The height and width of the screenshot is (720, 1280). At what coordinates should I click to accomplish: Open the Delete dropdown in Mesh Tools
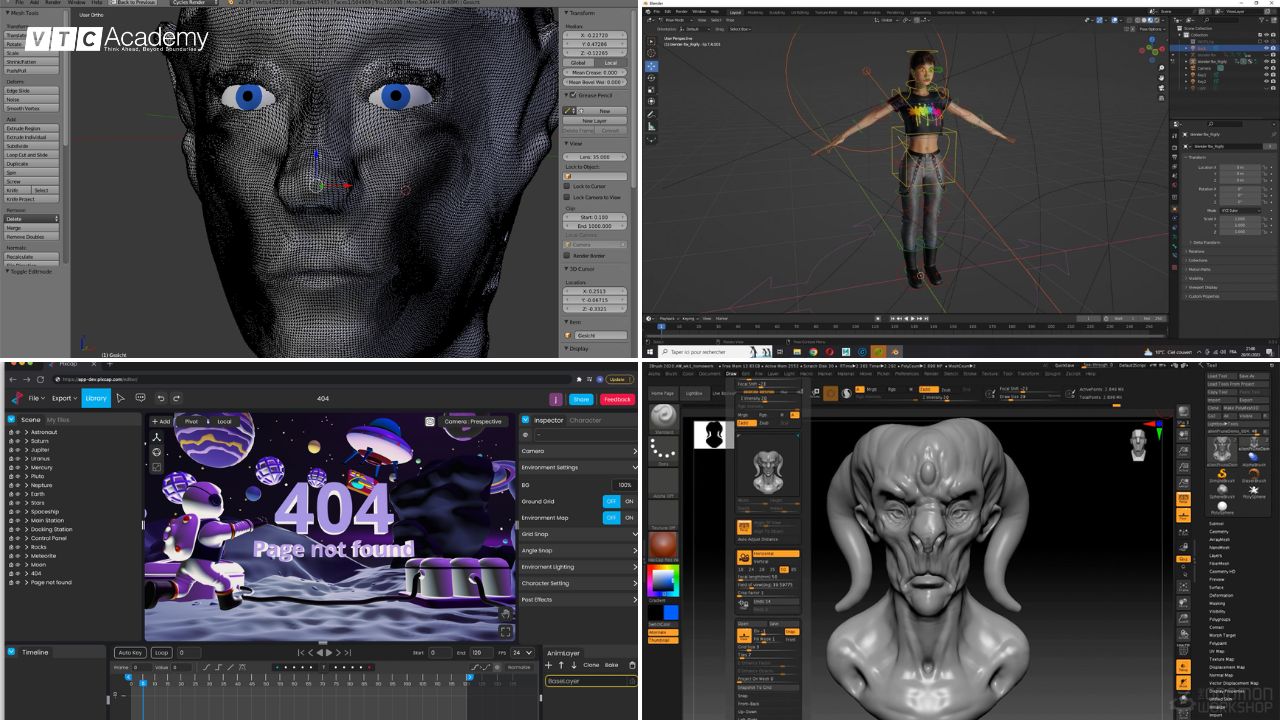click(30, 219)
